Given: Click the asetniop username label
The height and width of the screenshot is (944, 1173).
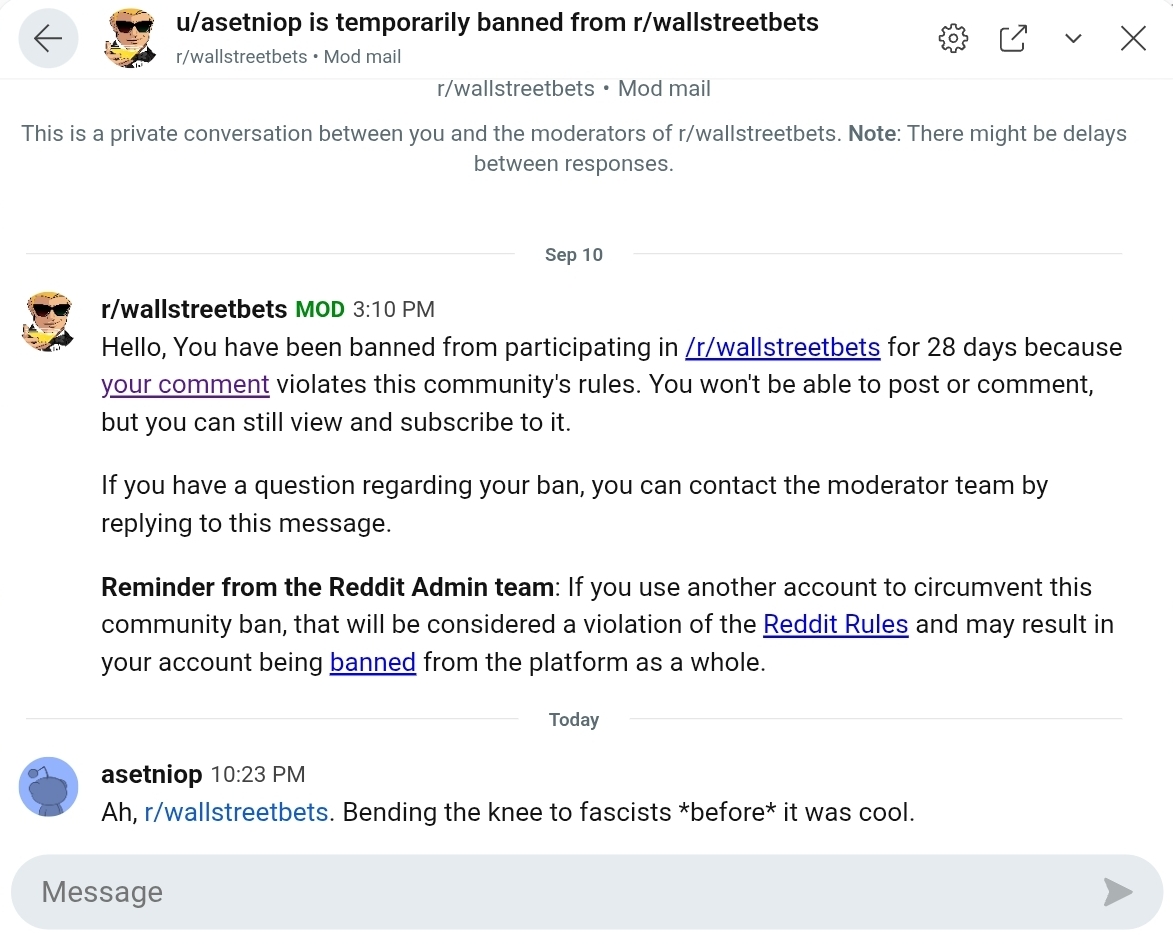Looking at the screenshot, I should (152, 774).
